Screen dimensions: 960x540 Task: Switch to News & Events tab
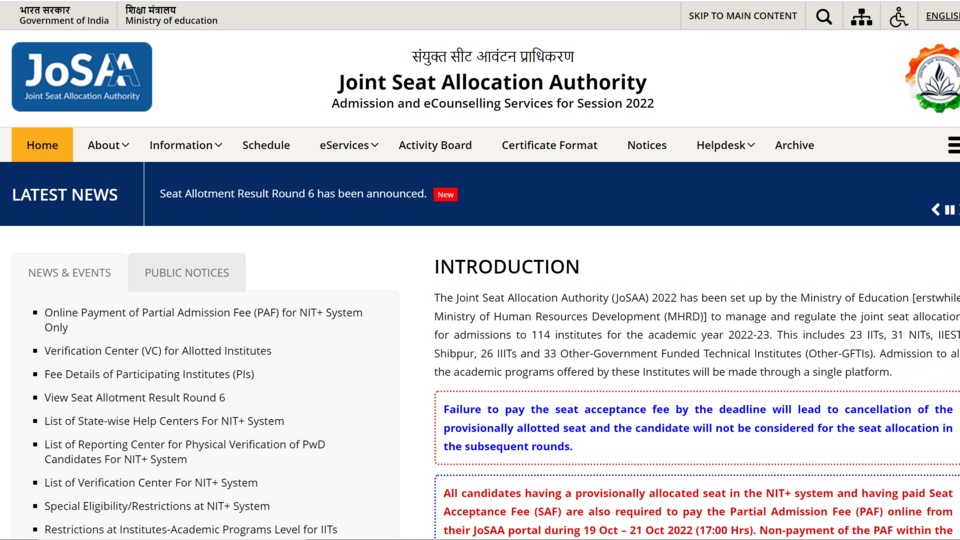(x=69, y=272)
